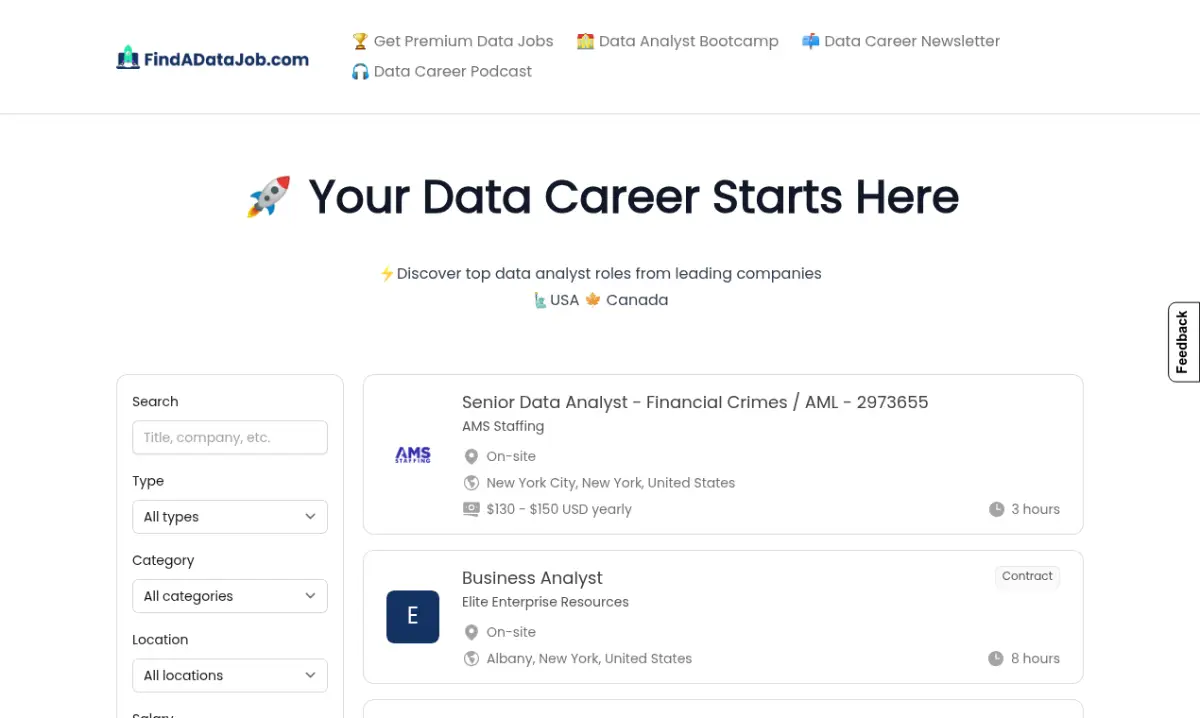This screenshot has height=718, width=1200.
Task: Open the Business Analyst job listing
Action: [532, 578]
